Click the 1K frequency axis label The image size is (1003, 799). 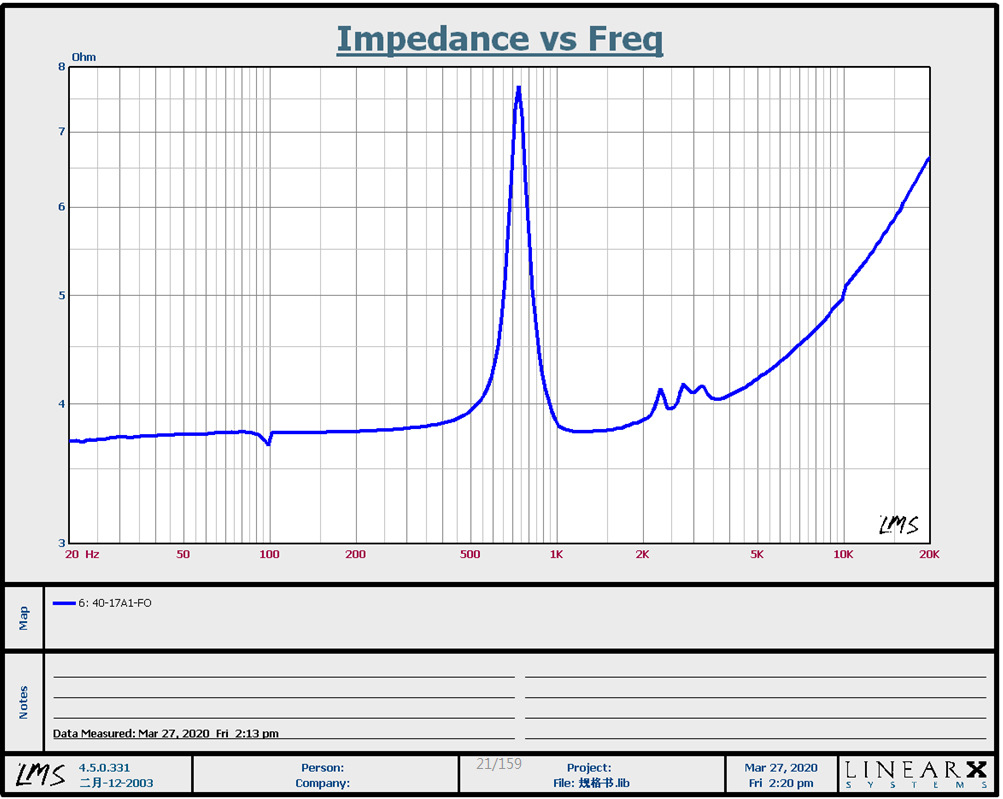(x=556, y=554)
